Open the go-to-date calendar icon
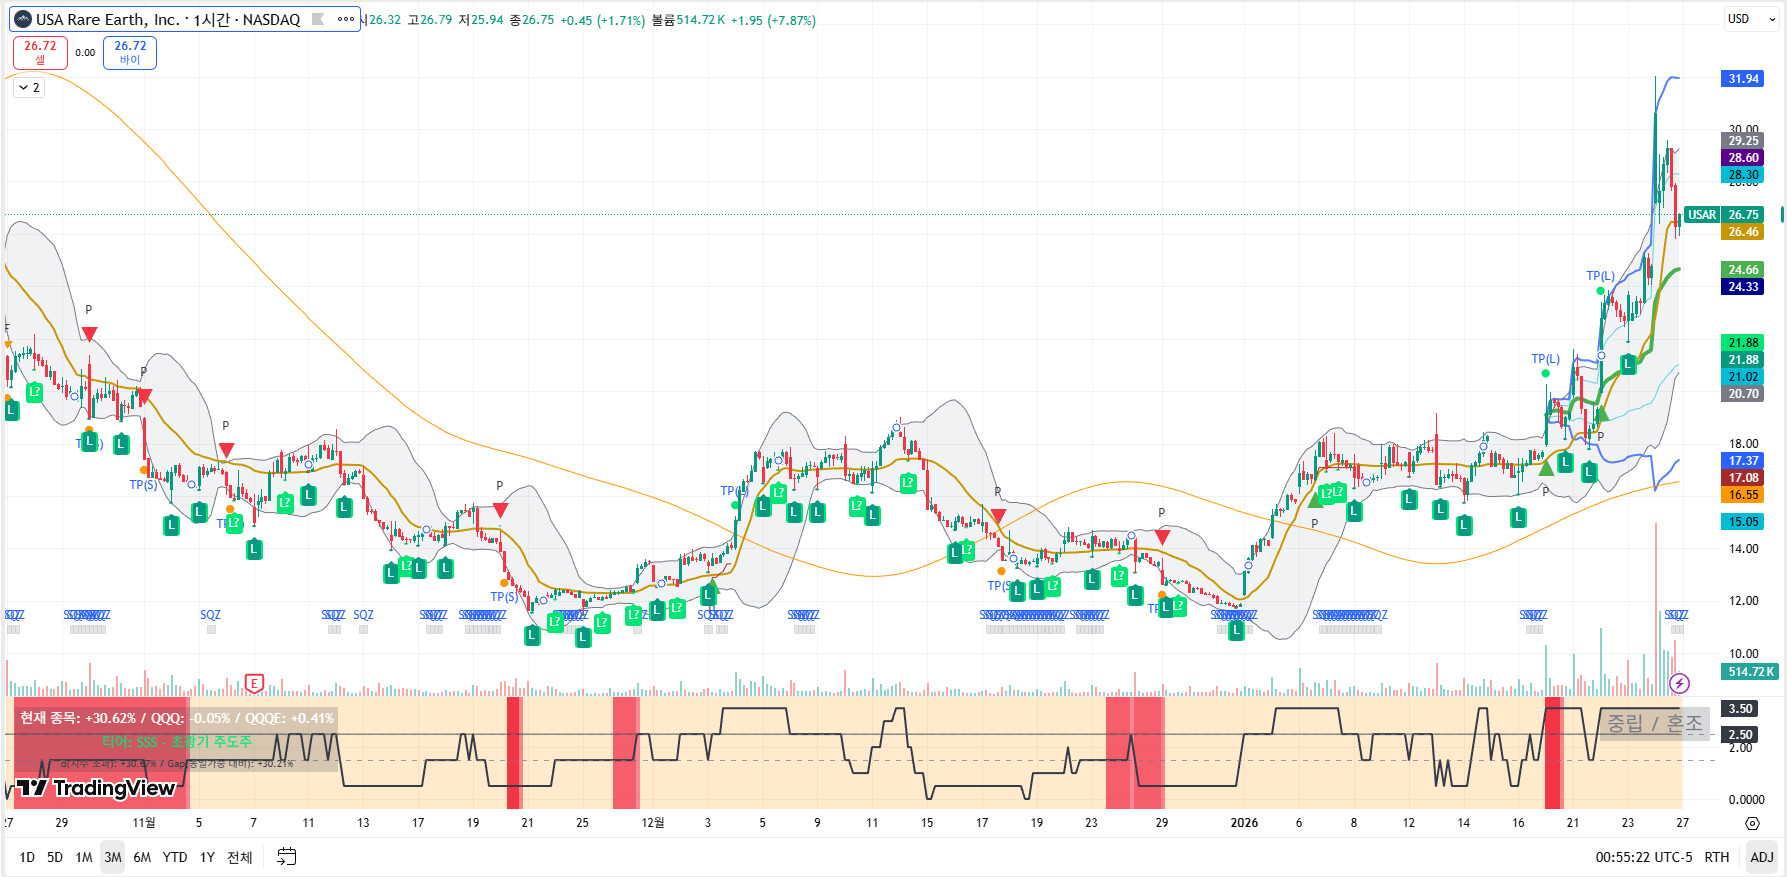The width and height of the screenshot is (1787, 877). point(287,857)
